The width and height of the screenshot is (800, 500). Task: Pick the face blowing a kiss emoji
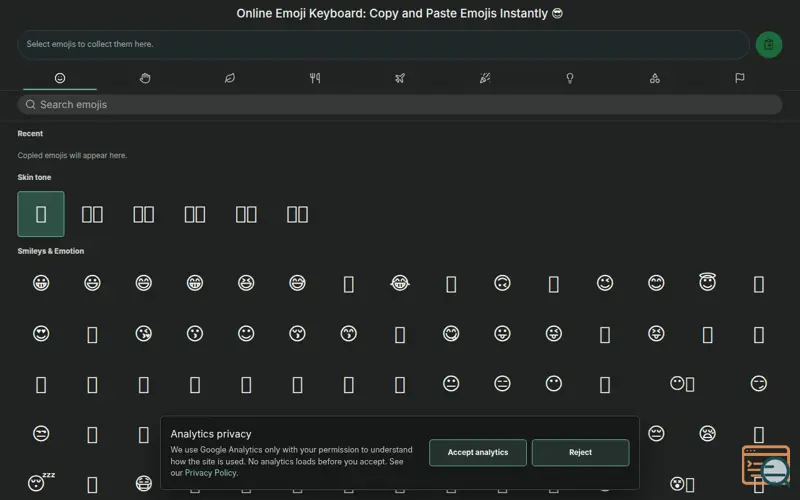coord(143,333)
